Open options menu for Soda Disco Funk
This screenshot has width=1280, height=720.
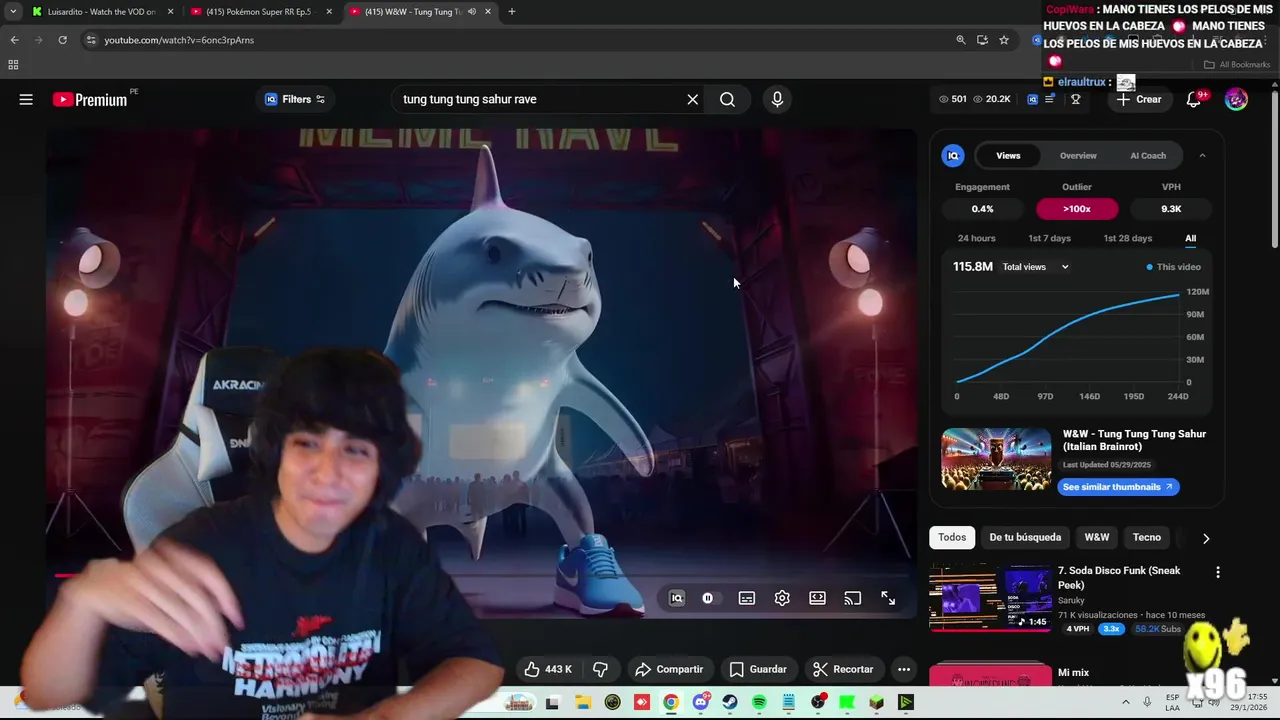coord(1217,572)
